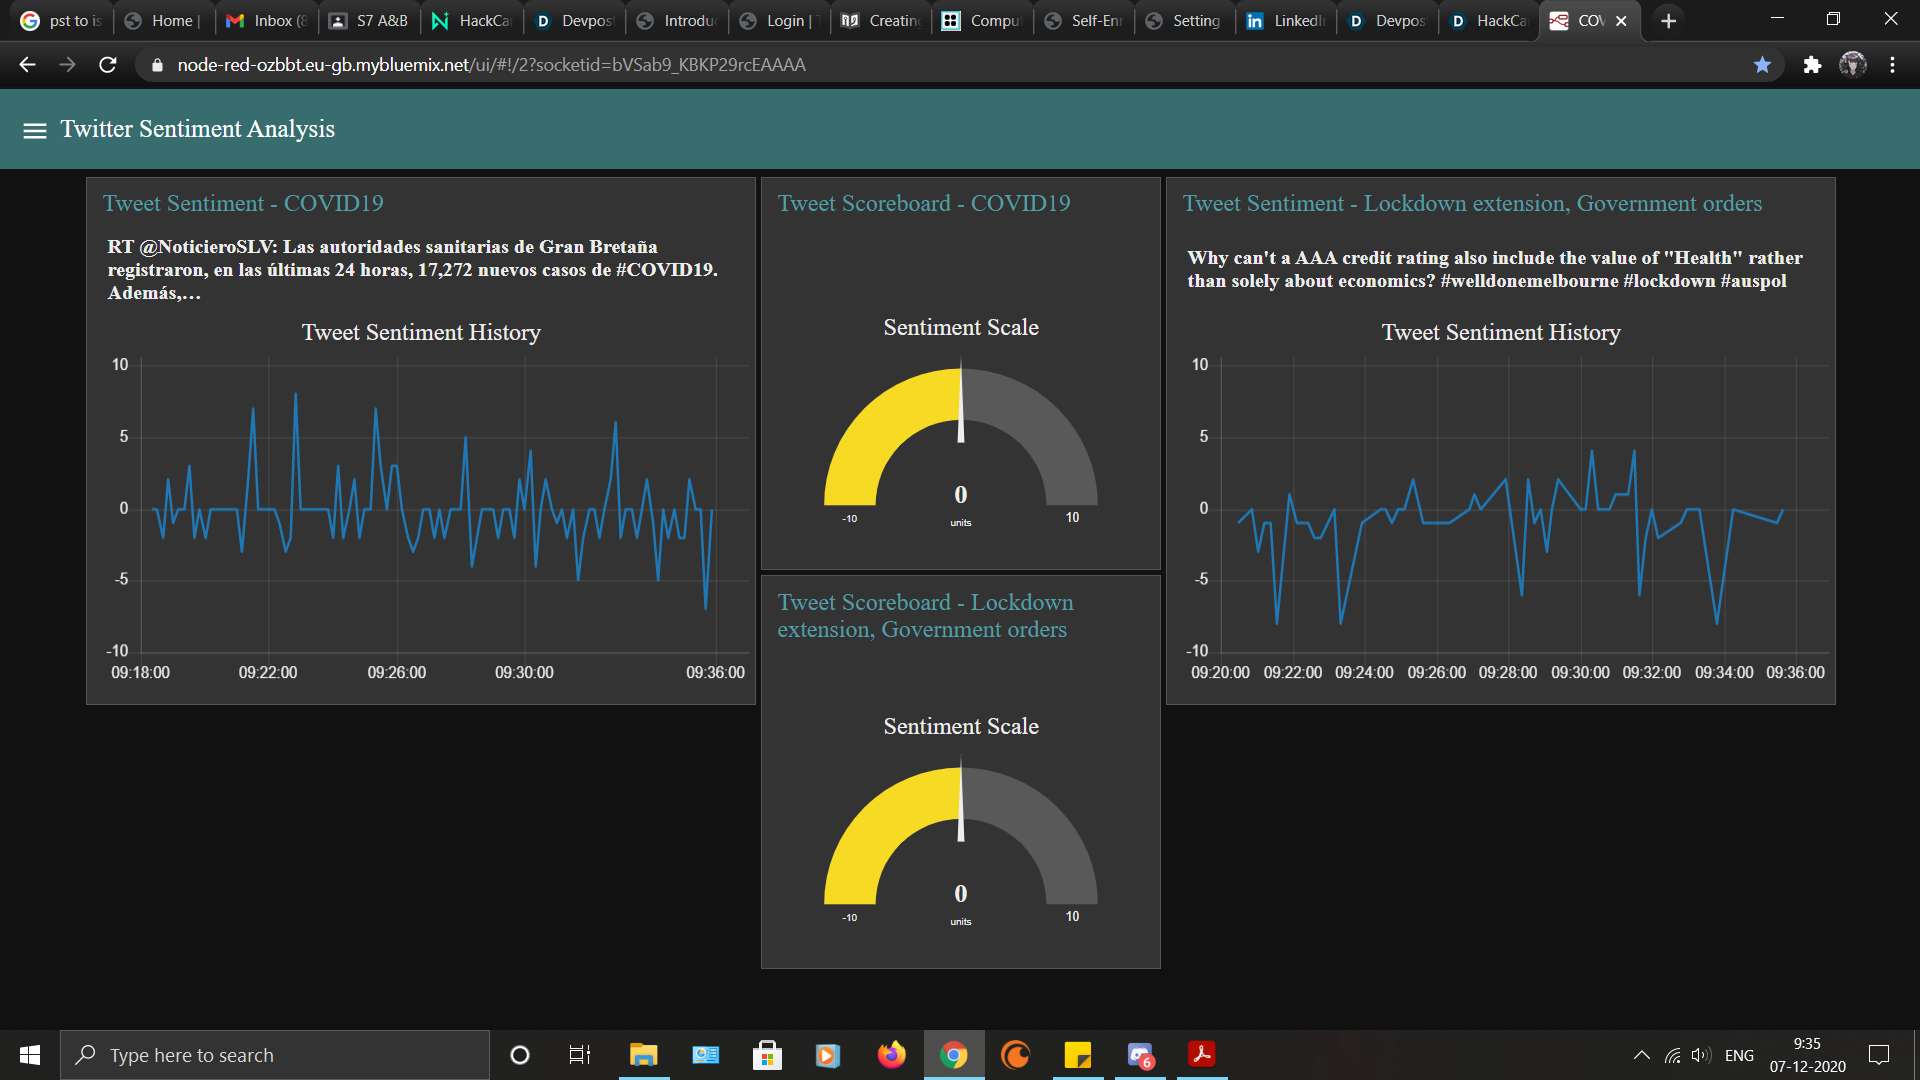Open the notification action center
Viewport: 1920px width, 1080px height.
tap(1879, 1055)
